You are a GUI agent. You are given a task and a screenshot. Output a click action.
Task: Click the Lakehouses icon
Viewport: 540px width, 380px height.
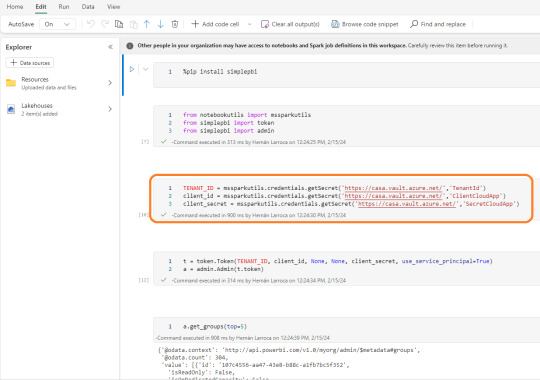pos(11,109)
